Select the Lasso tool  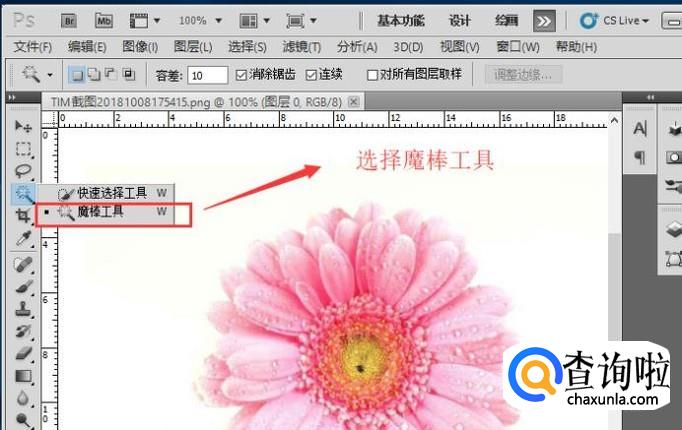click(23, 171)
